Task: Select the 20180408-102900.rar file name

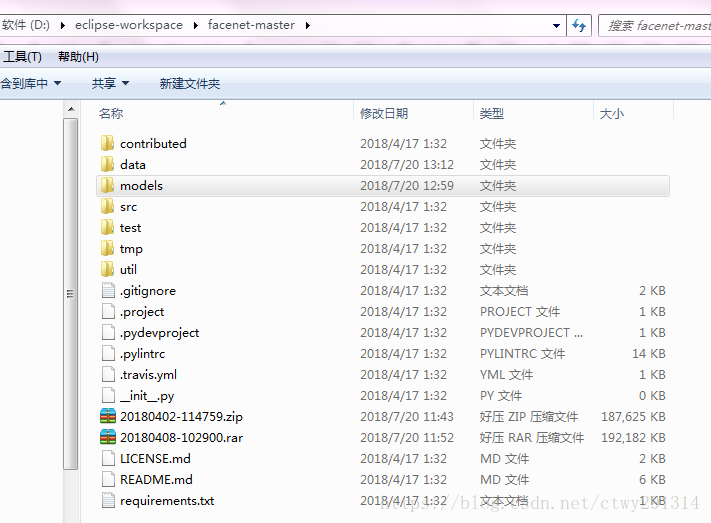Action: click(181, 438)
